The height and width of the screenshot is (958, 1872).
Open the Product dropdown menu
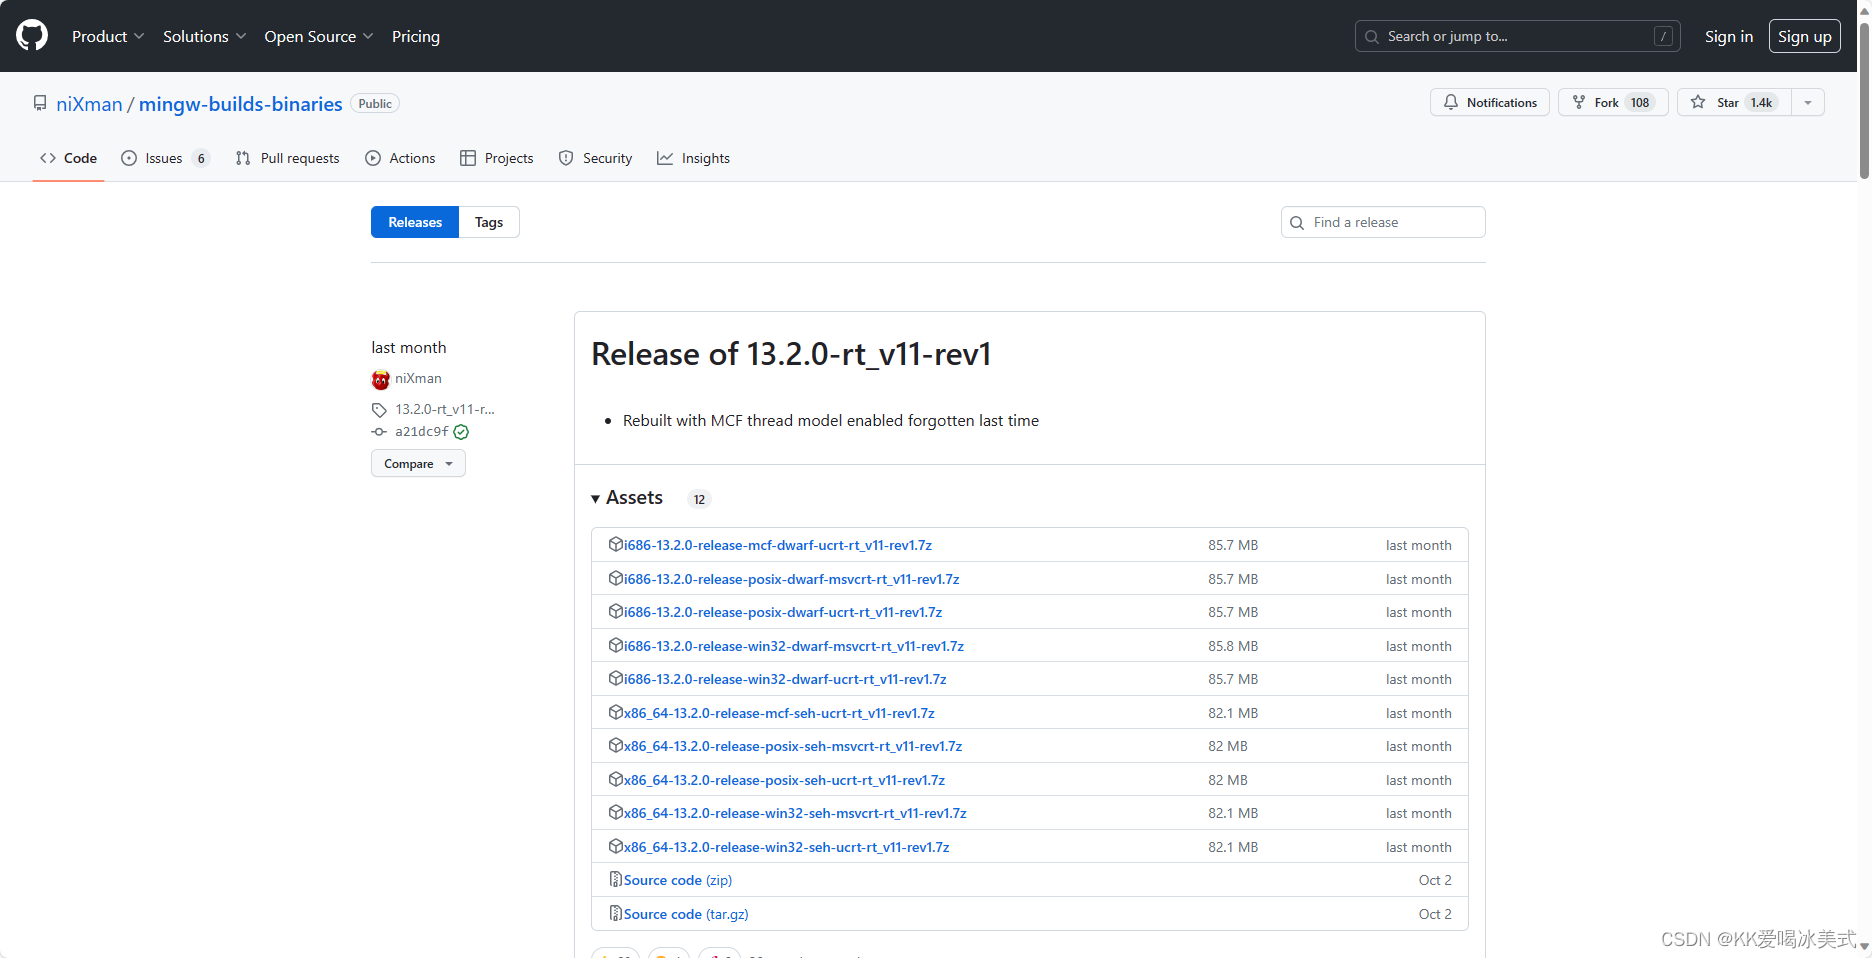click(x=108, y=36)
